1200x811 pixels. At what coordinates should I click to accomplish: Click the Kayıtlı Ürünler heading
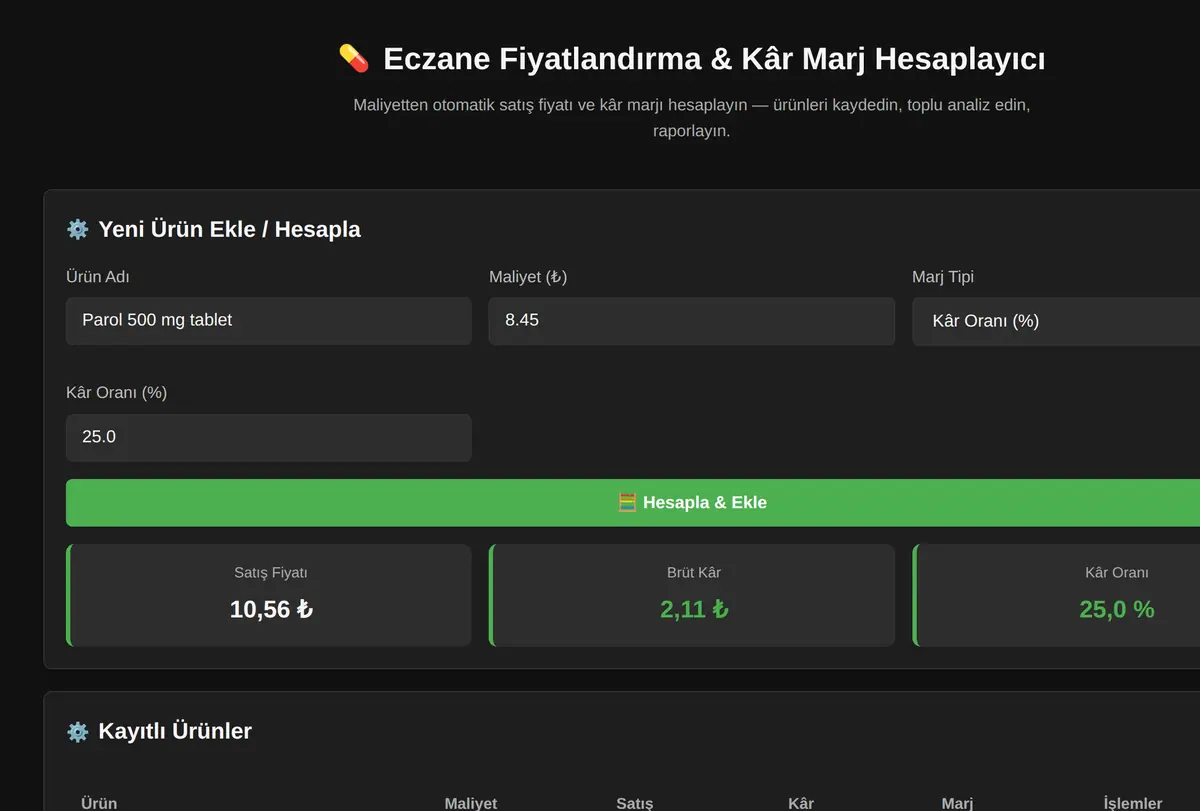175,731
